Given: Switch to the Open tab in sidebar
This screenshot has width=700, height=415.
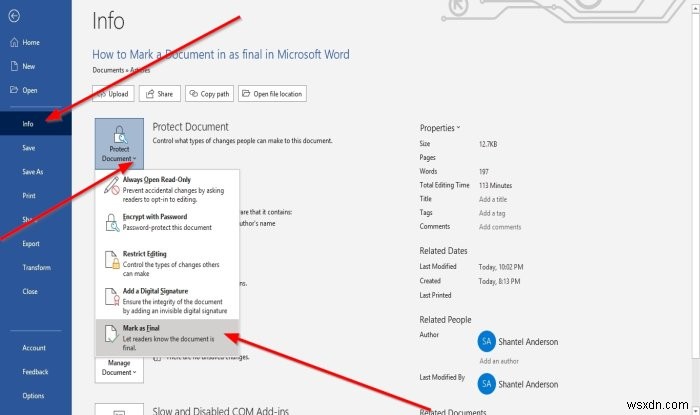Looking at the screenshot, I should point(36,90).
